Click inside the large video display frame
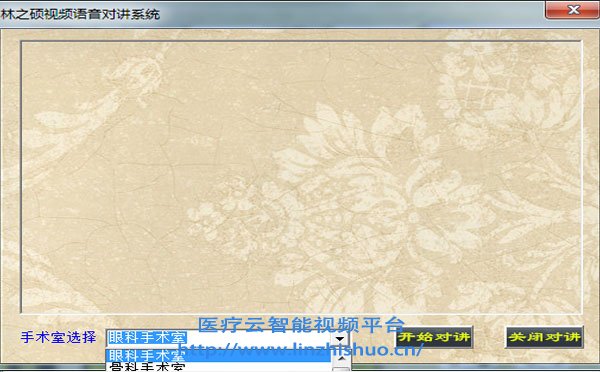Screen dimensions: 600x372 tap(302, 177)
